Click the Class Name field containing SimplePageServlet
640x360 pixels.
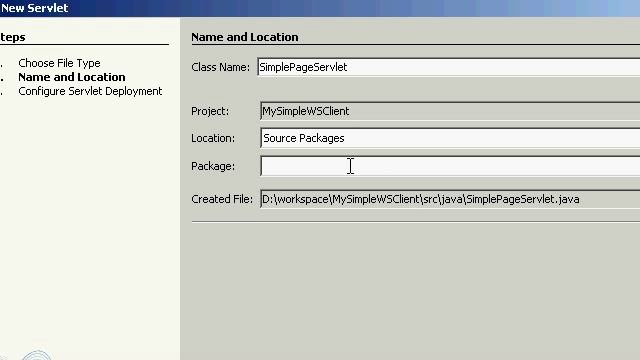[449, 67]
